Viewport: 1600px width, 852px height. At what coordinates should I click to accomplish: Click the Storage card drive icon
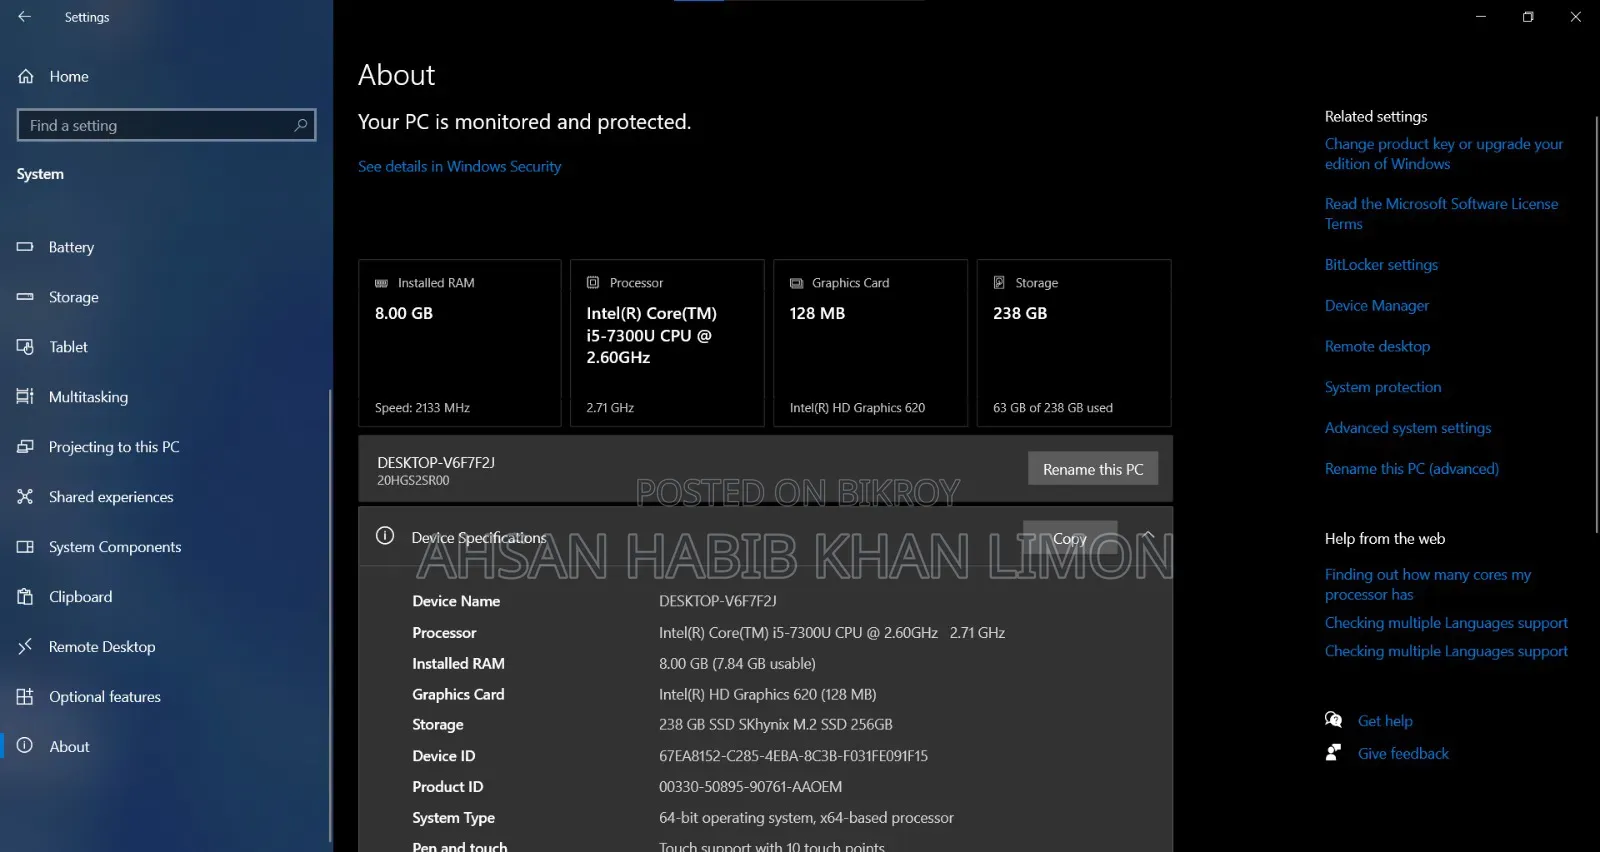click(x=999, y=283)
